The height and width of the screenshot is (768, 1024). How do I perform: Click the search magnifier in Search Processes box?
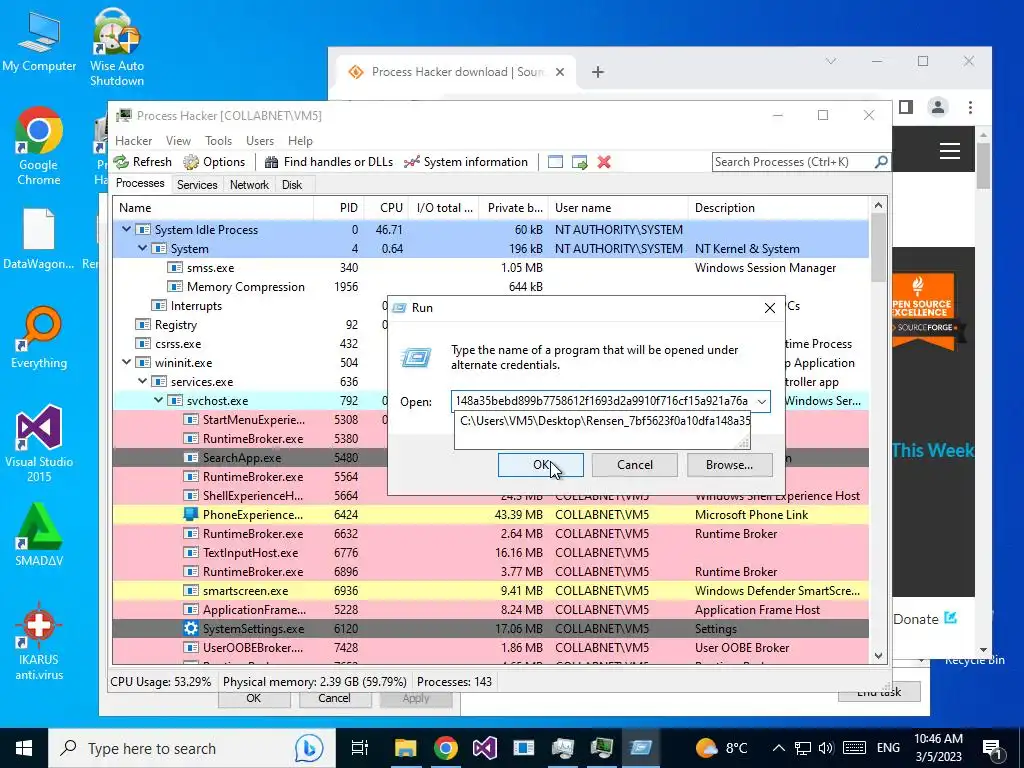point(881,161)
